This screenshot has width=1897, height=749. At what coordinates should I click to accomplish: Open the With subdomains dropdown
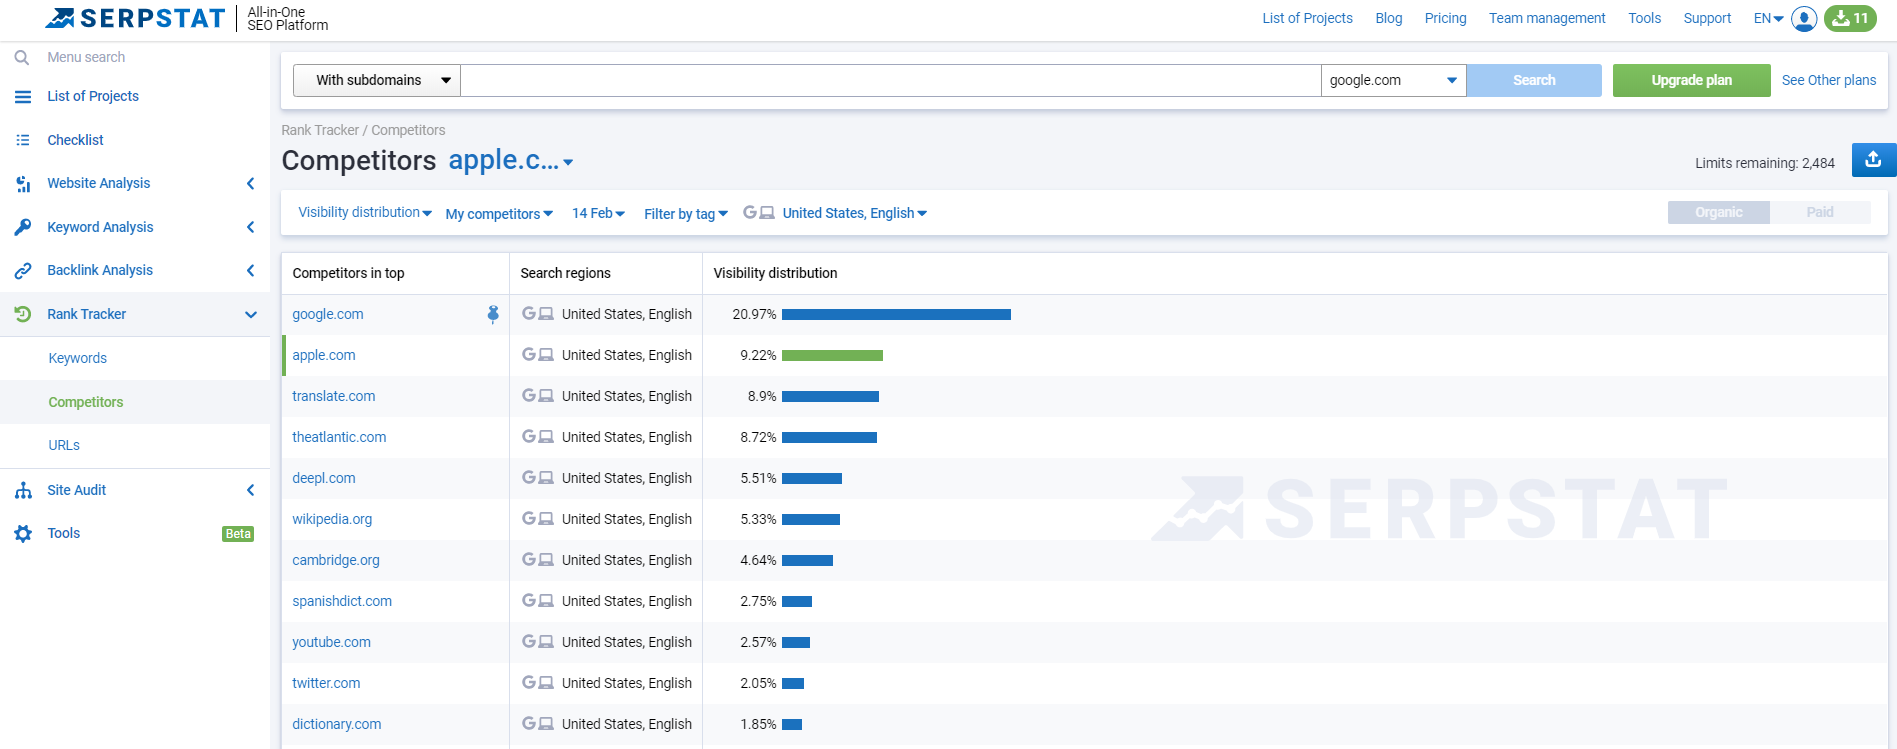[x=377, y=80]
